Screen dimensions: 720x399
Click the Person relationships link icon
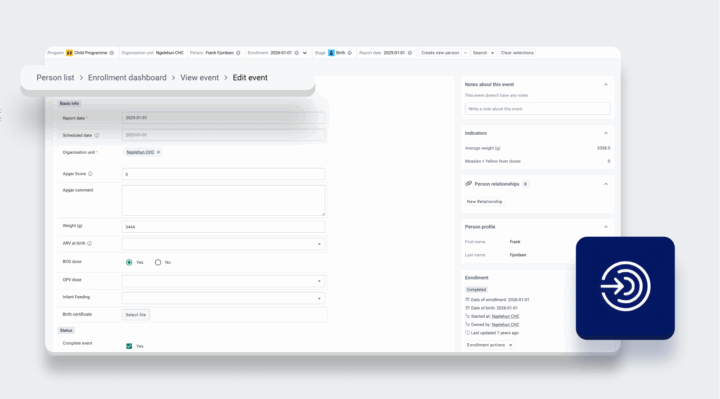[468, 184]
